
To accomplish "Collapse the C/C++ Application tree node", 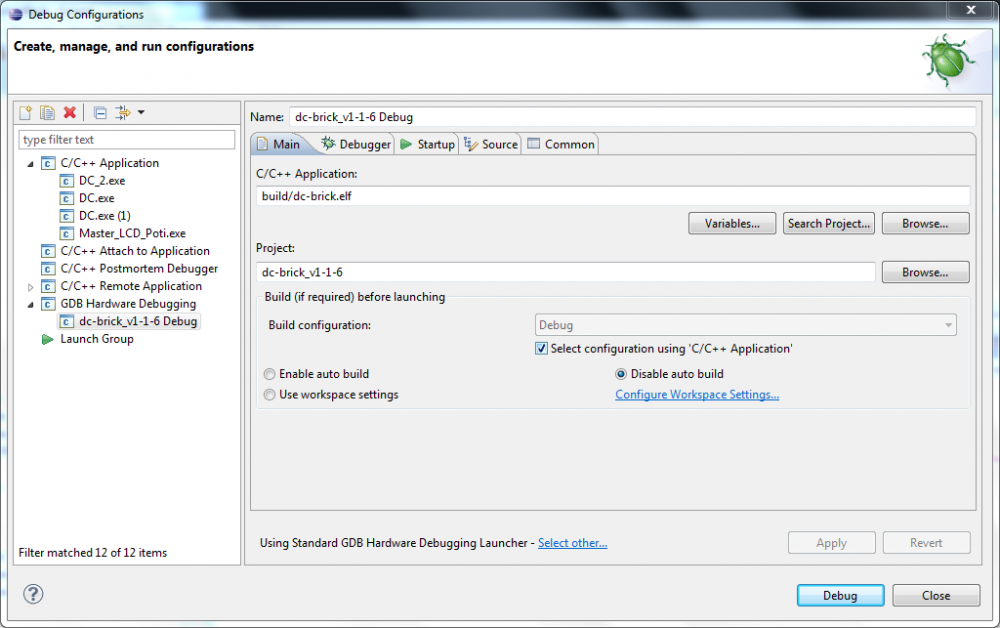I will [30, 164].
